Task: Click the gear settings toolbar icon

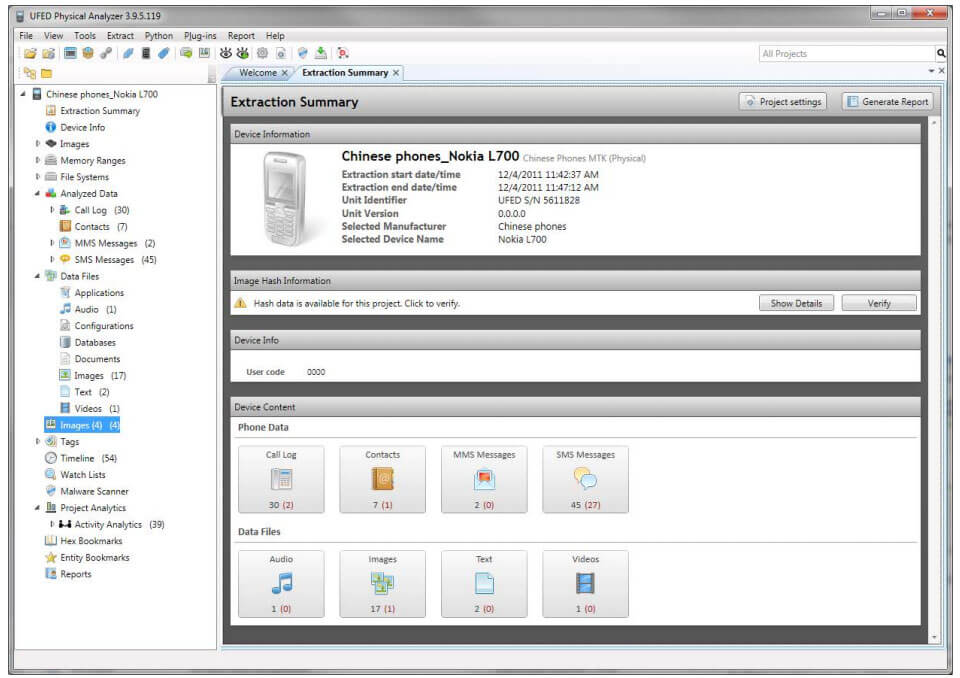Action: 262,53
